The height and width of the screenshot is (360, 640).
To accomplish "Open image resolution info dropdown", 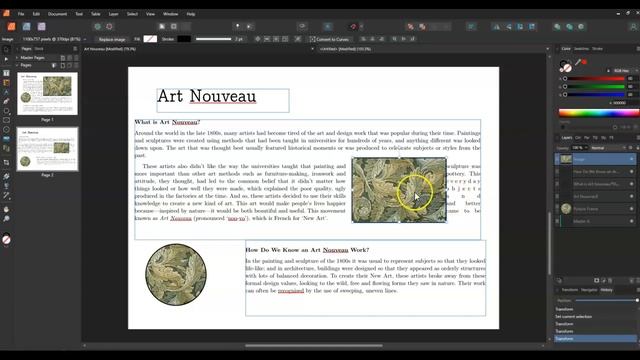I will pos(85,39).
